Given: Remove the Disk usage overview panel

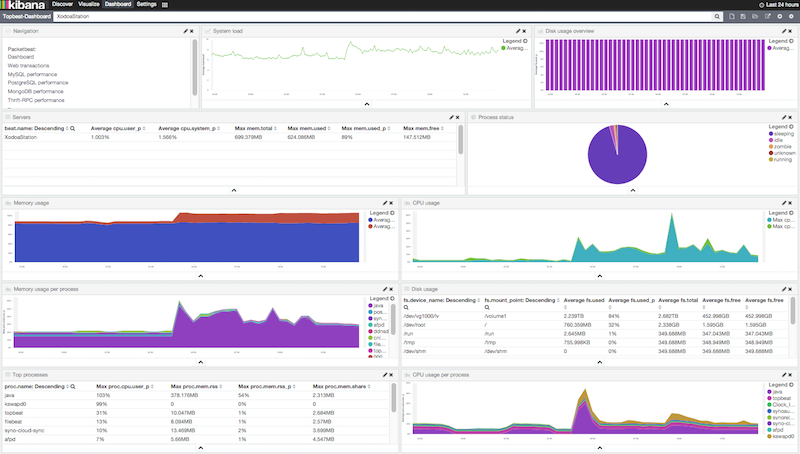Looking at the screenshot, I should [791, 32].
